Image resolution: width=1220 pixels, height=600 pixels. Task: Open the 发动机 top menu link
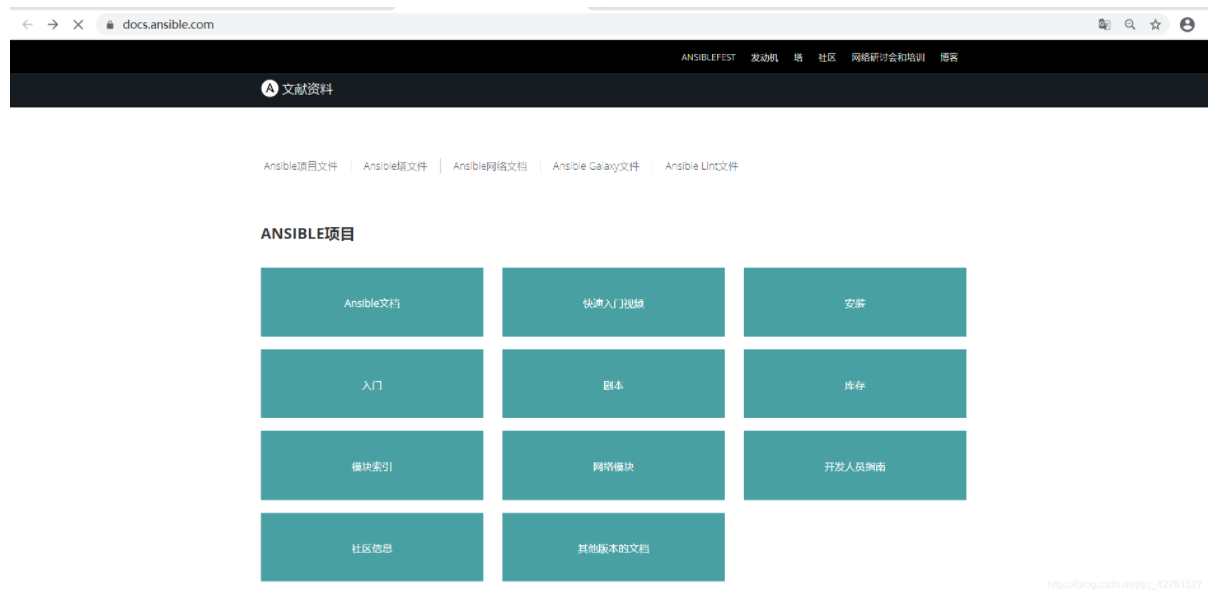[764, 58]
